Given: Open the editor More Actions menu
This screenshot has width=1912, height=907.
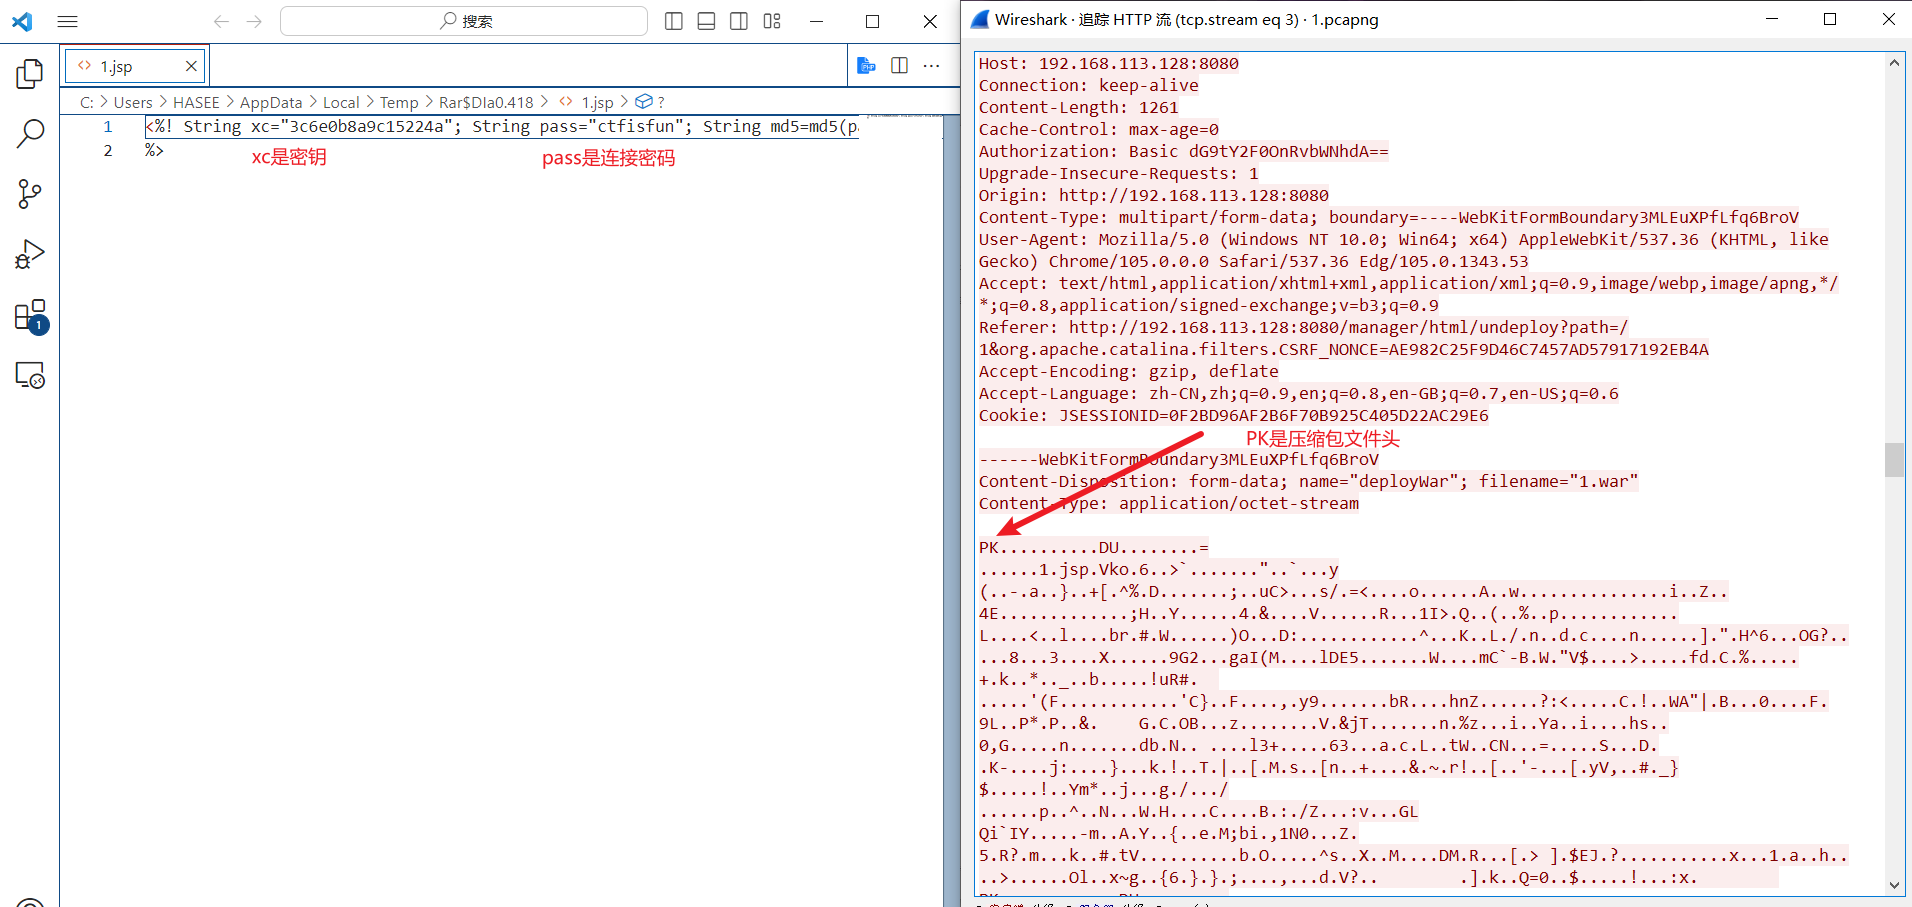Looking at the screenshot, I should coord(932,65).
